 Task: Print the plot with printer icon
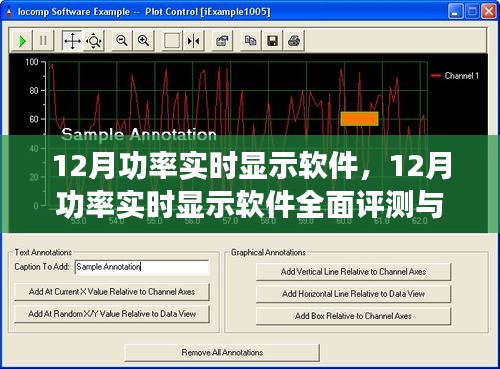(x=294, y=41)
